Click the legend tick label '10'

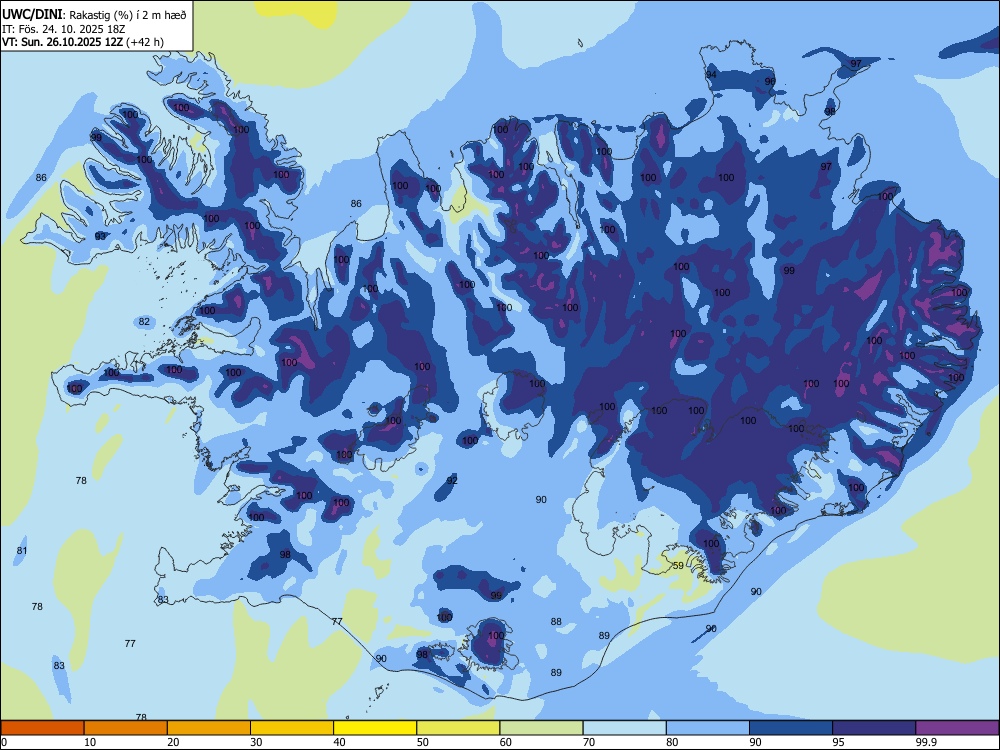click(x=90, y=742)
